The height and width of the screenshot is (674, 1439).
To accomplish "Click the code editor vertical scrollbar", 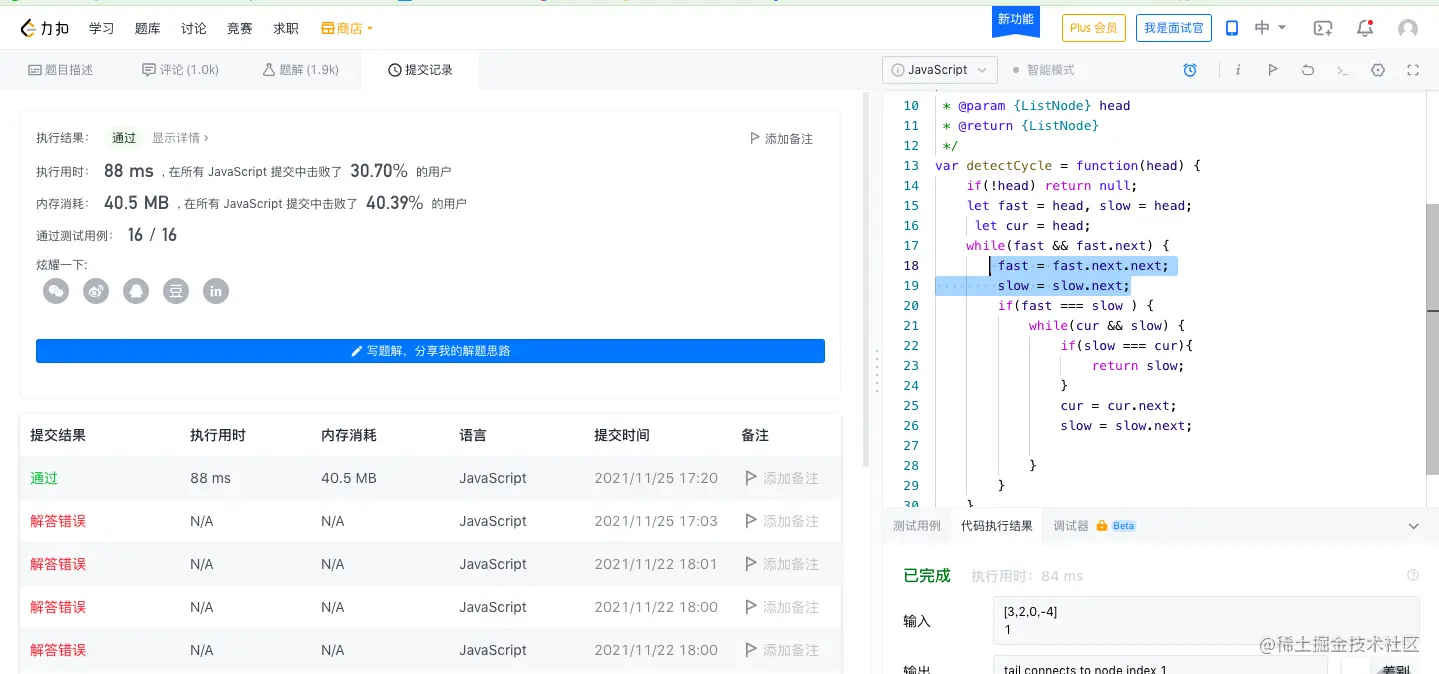I will coord(1432,340).
